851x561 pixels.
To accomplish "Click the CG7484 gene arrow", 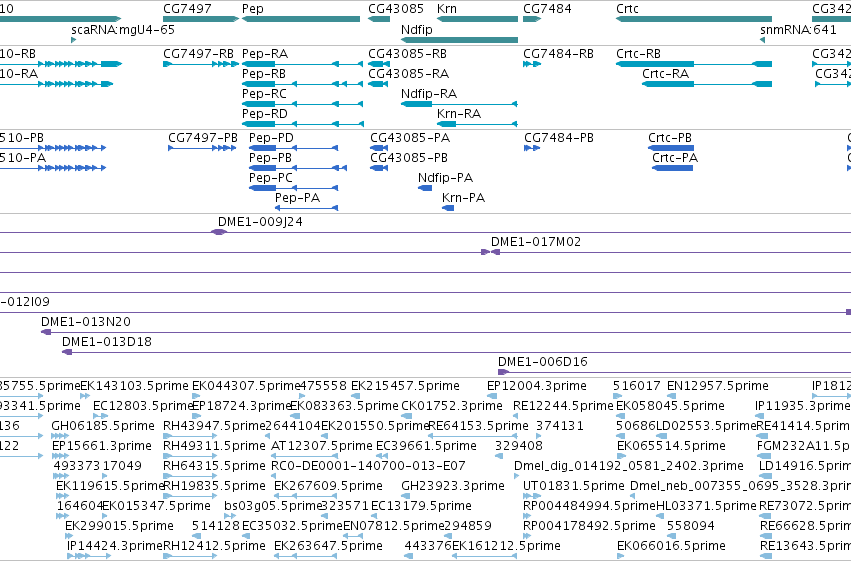I will tap(532, 19).
